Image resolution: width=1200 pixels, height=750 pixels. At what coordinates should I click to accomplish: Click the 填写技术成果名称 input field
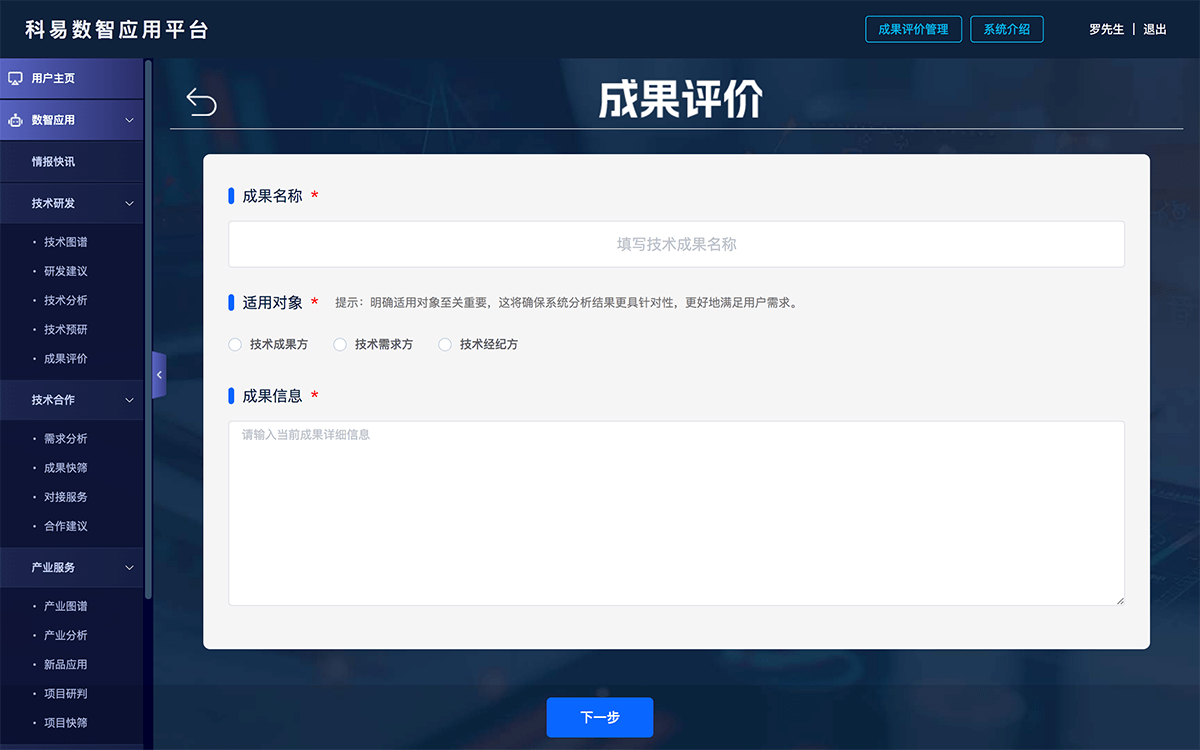676,244
